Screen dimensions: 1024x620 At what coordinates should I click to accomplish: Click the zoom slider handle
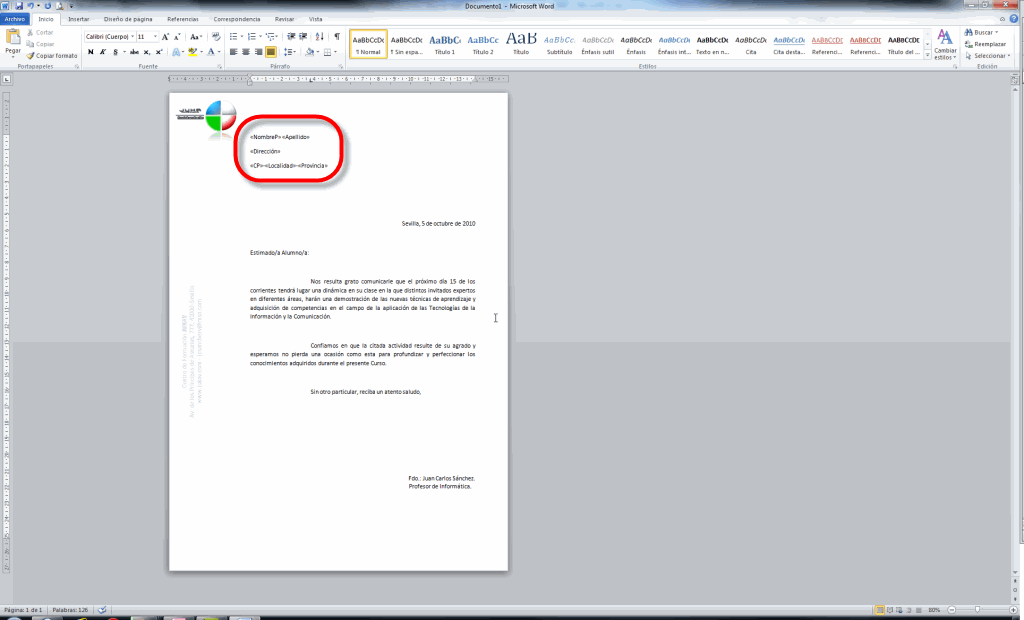point(977,609)
